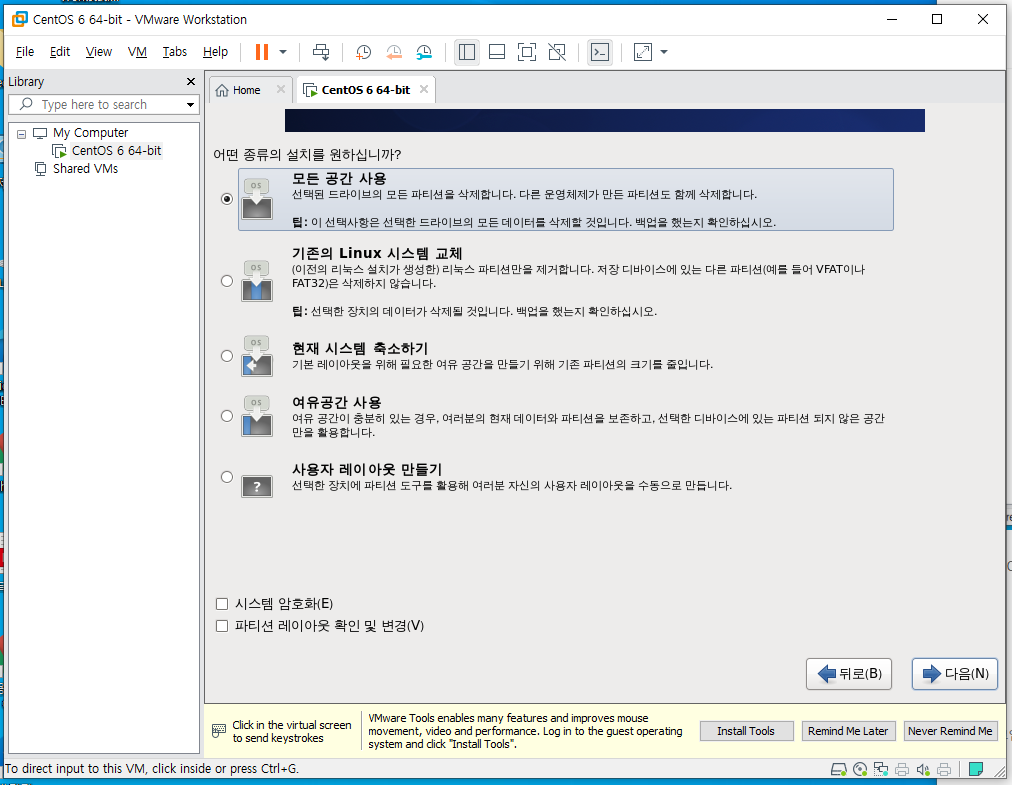Screen dimensions: 1012x785
Task: Open the File menu
Action: click(x=25, y=52)
